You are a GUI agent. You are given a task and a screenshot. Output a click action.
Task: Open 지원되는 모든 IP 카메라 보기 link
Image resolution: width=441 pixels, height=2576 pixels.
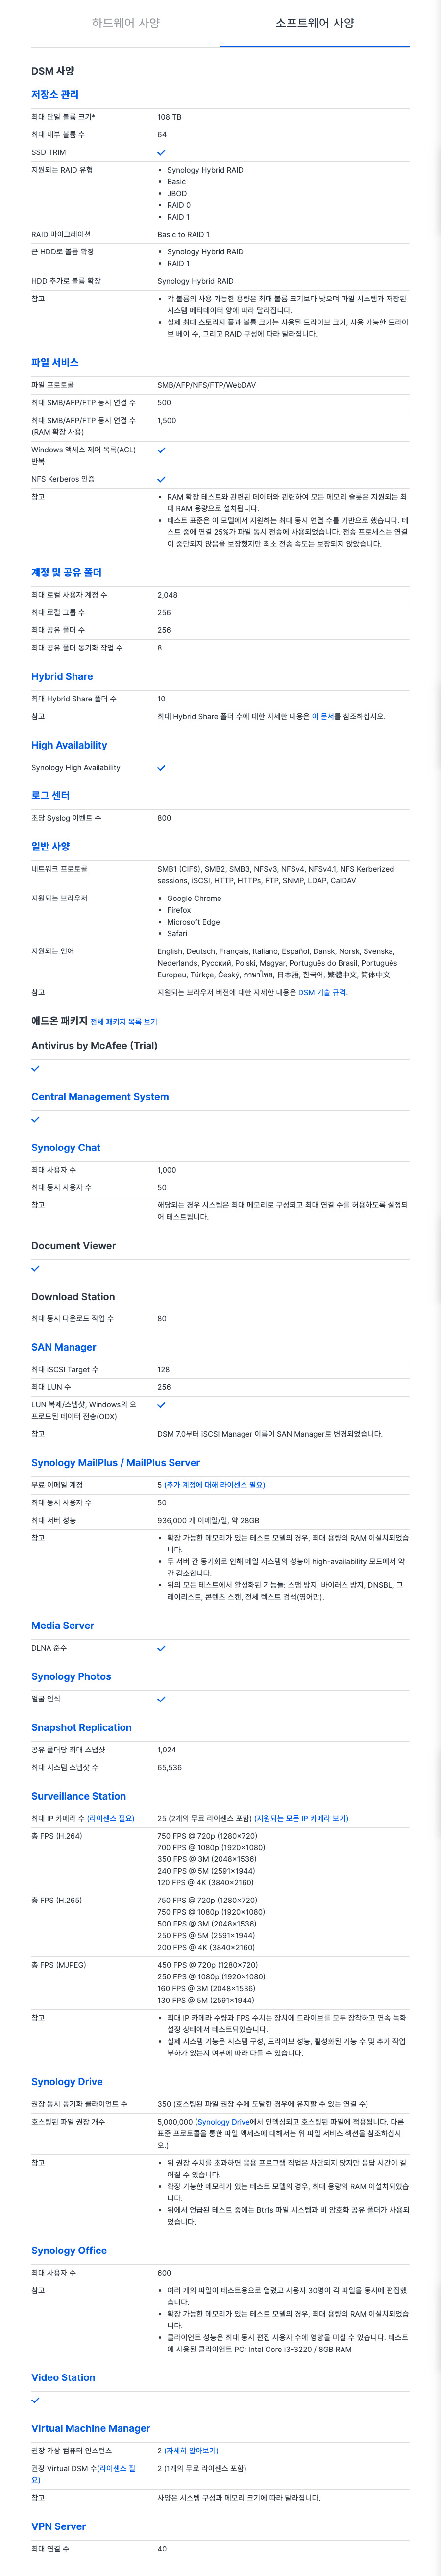click(x=301, y=1818)
